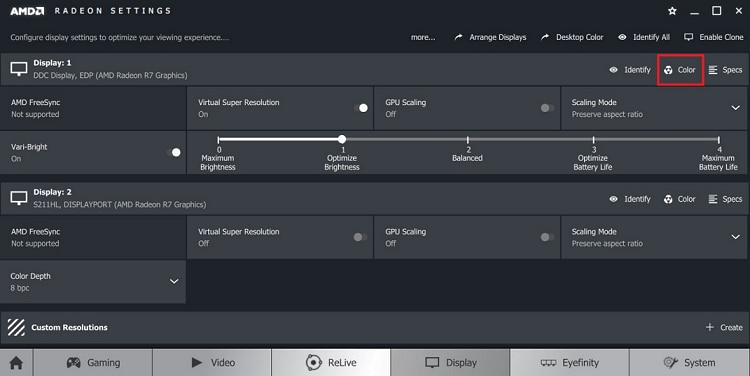
Task: Click the star favorites icon in title bar
Action: [x=672, y=11]
